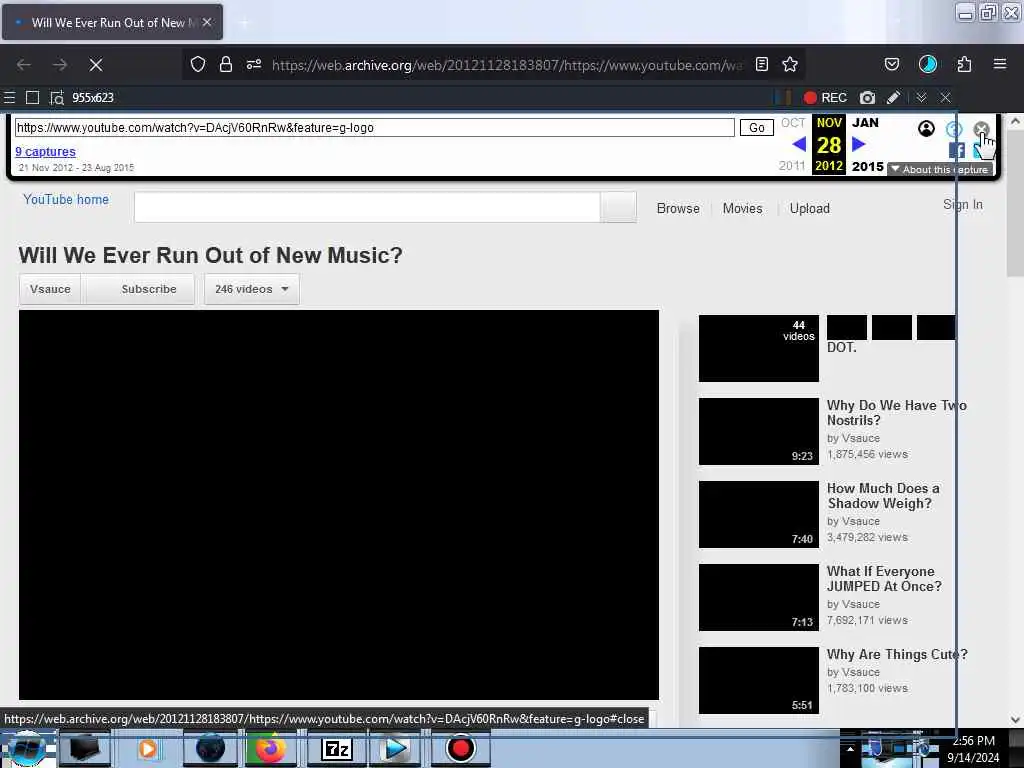This screenshot has width=1024, height=768.
Task: Show hidden system tray icons
Action: click(850, 748)
